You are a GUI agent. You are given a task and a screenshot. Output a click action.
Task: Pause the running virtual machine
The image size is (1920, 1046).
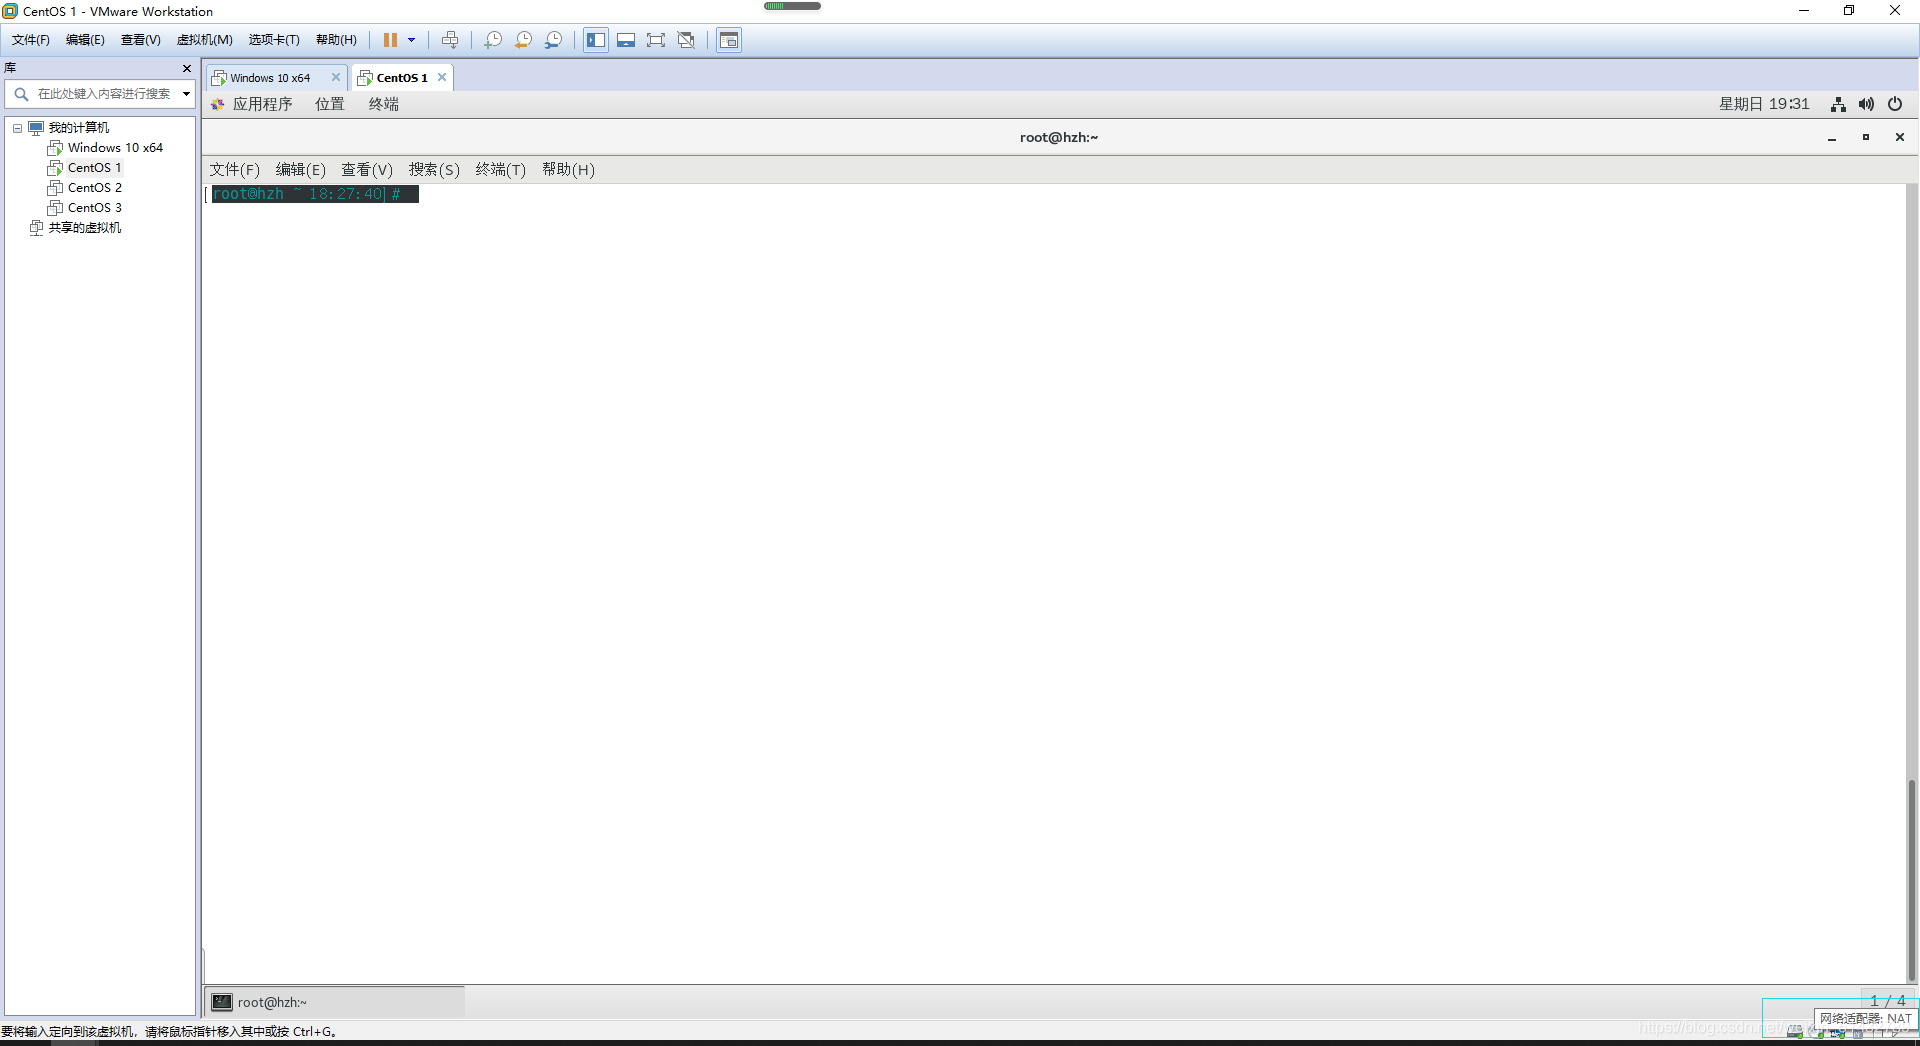[390, 40]
